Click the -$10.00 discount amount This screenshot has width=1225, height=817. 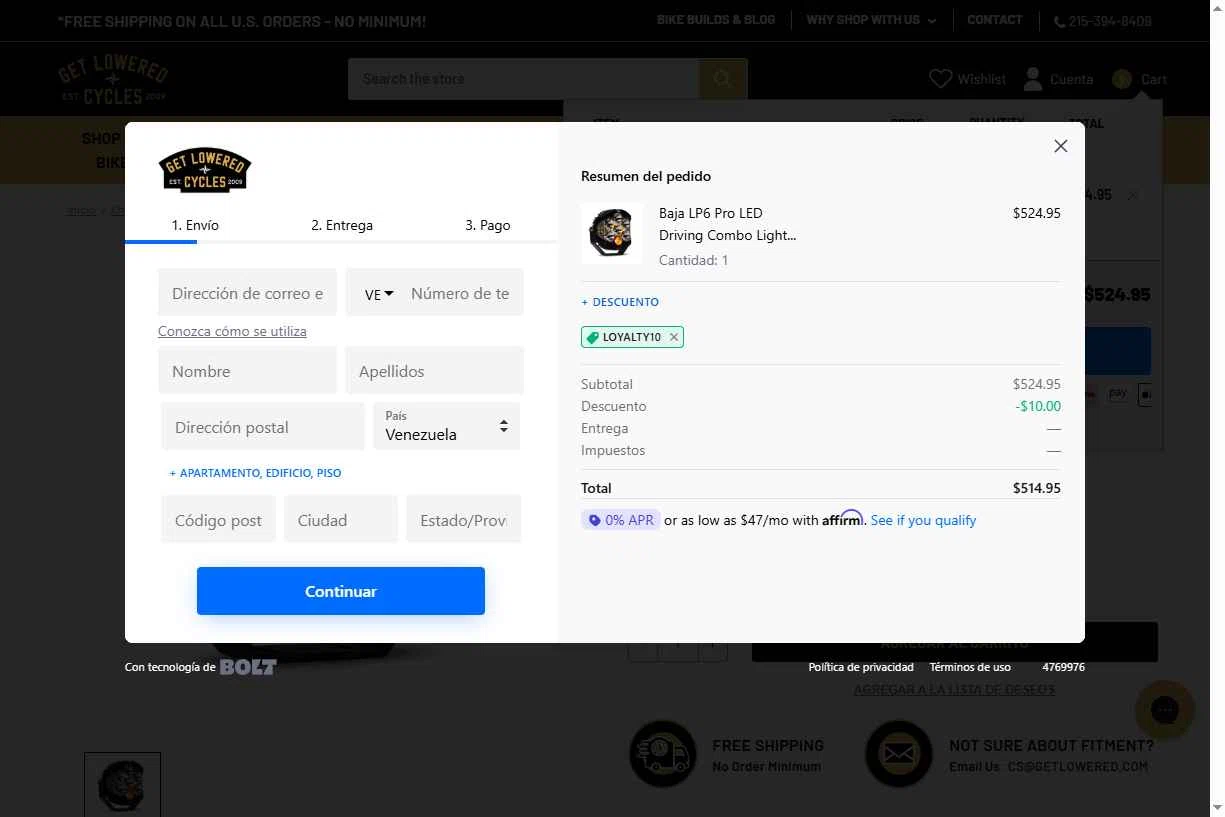1038,406
